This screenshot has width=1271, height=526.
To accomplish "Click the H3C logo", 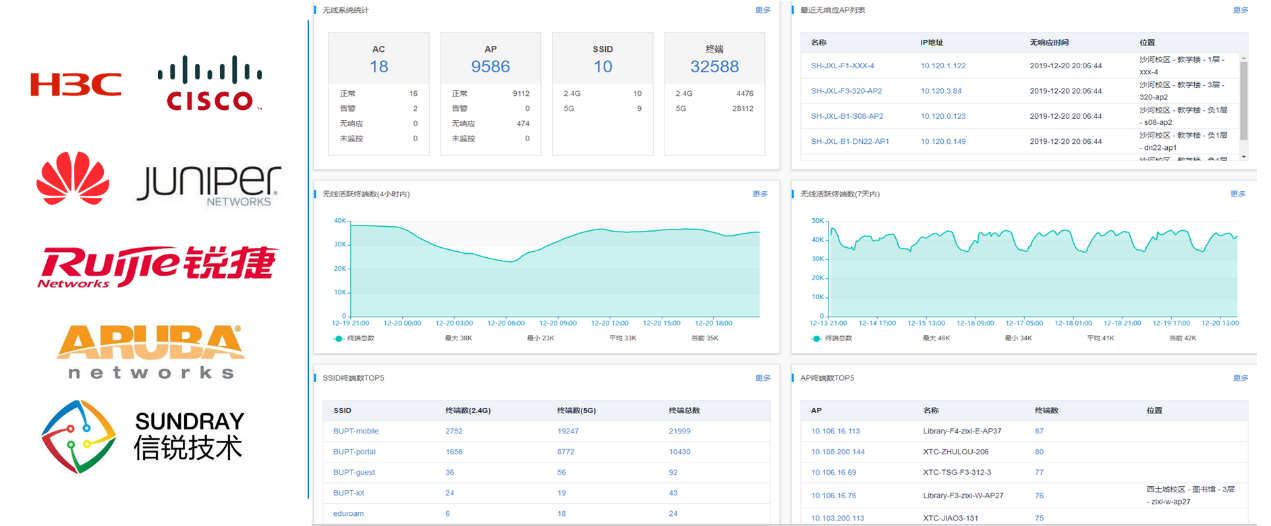I will [x=76, y=84].
